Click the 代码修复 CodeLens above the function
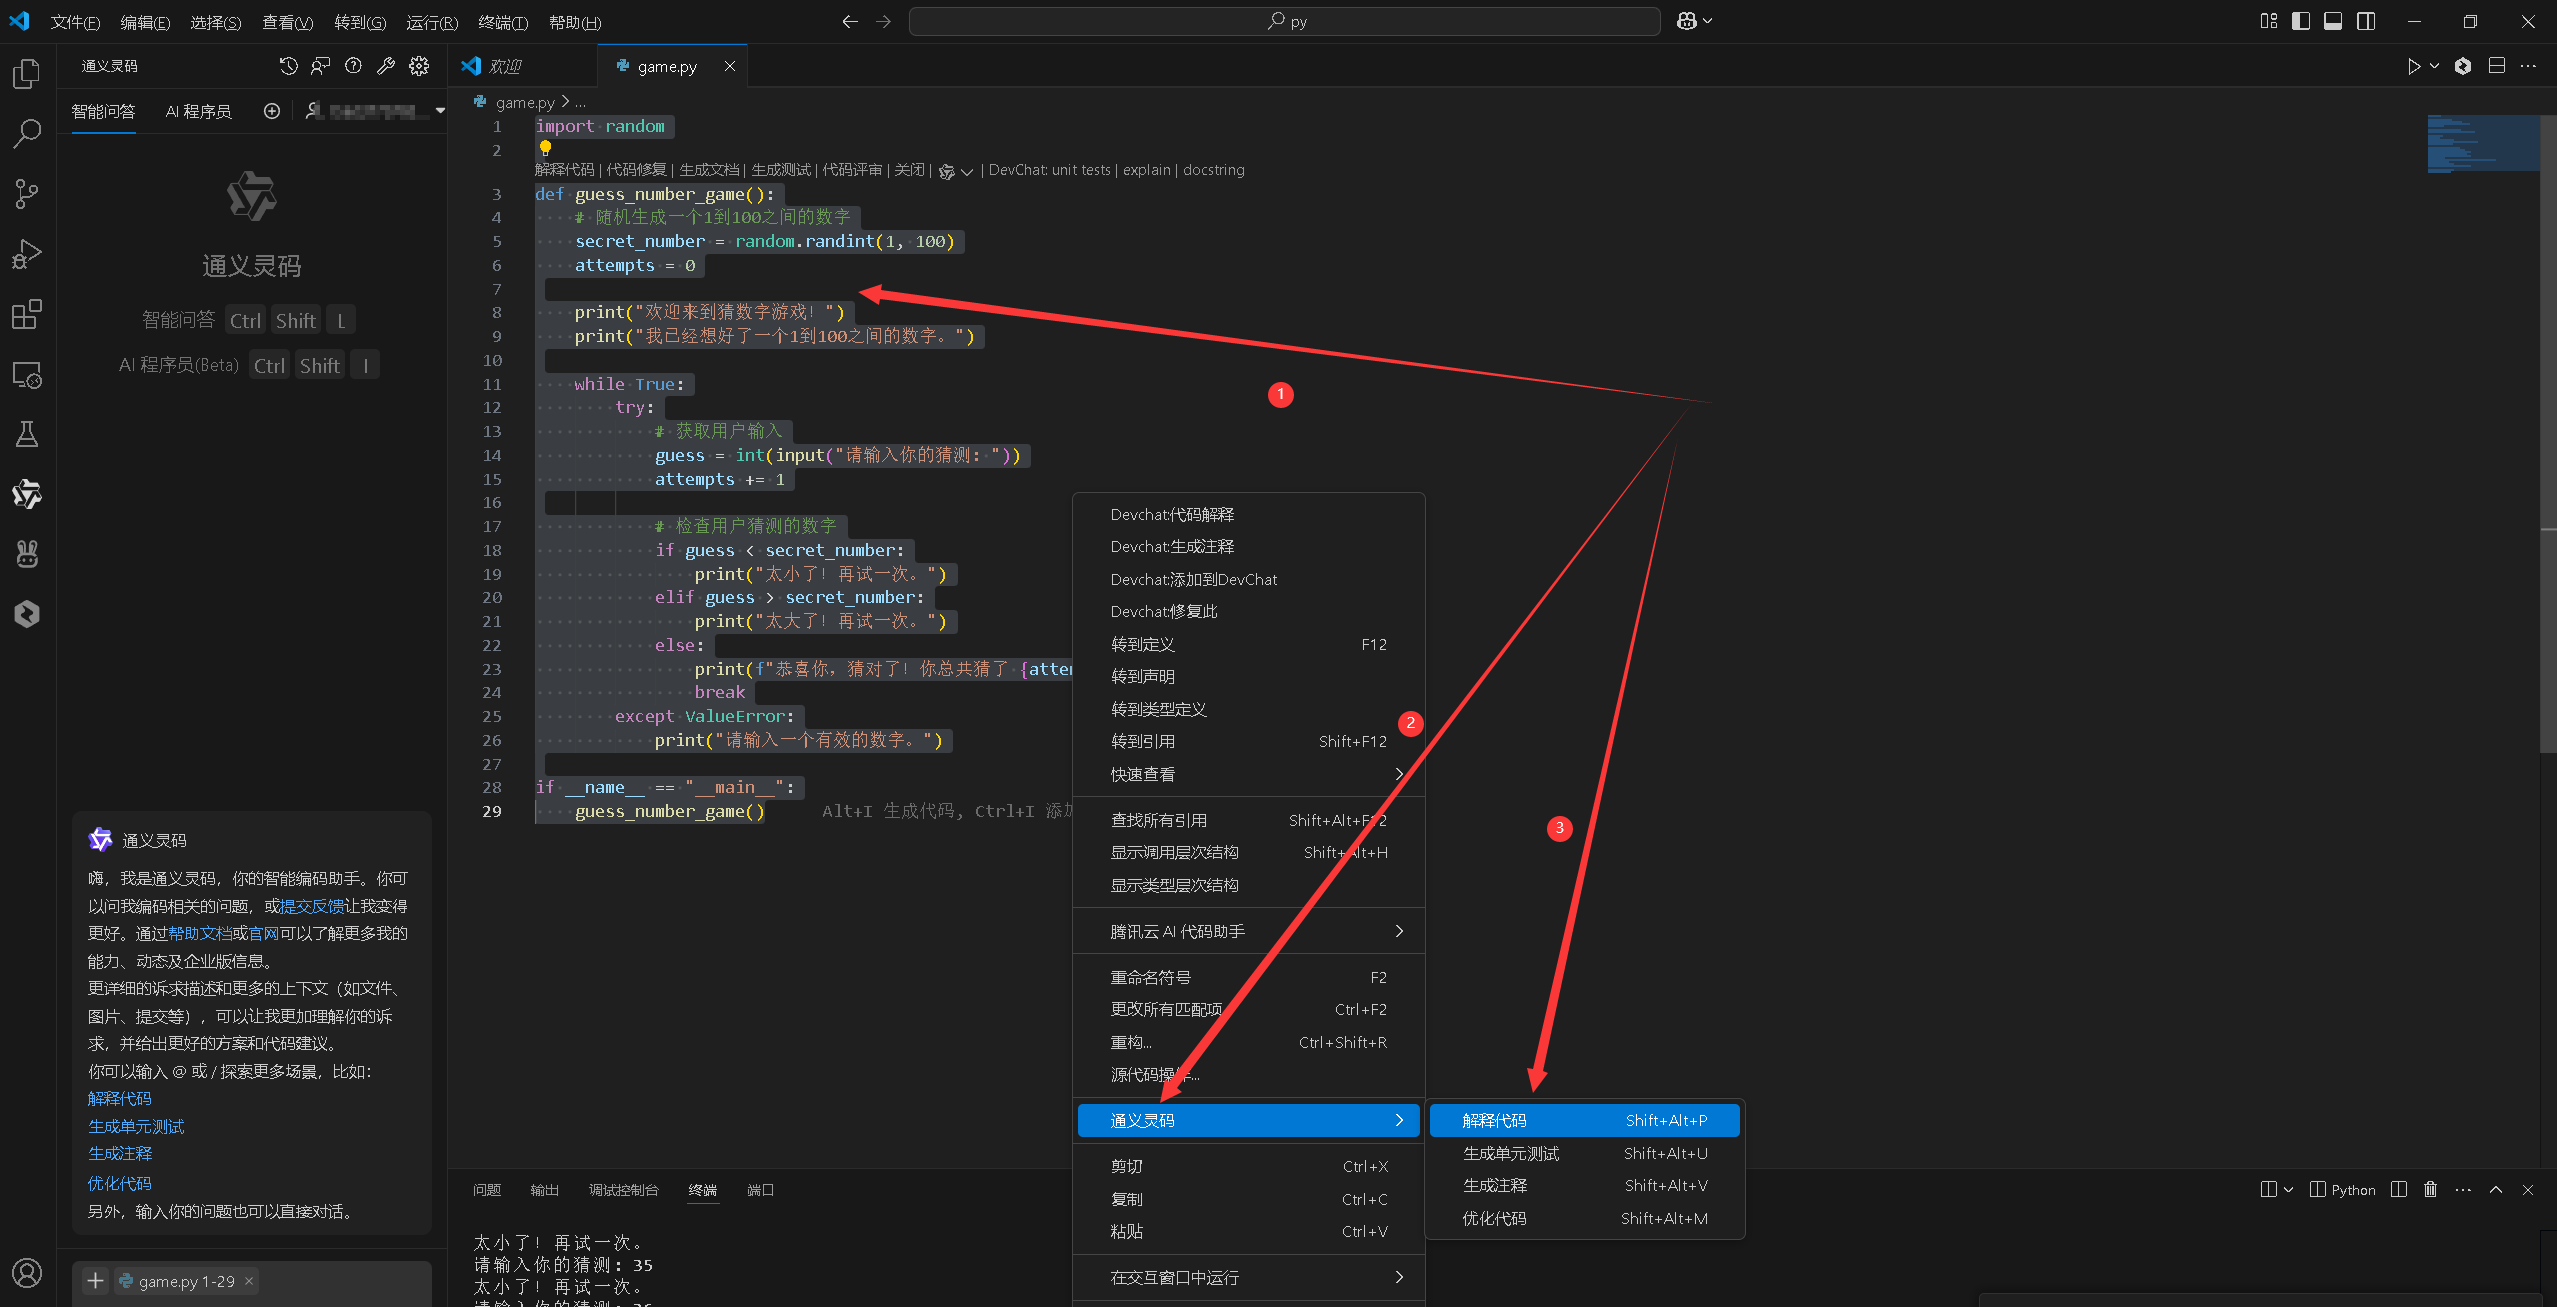 [636, 170]
